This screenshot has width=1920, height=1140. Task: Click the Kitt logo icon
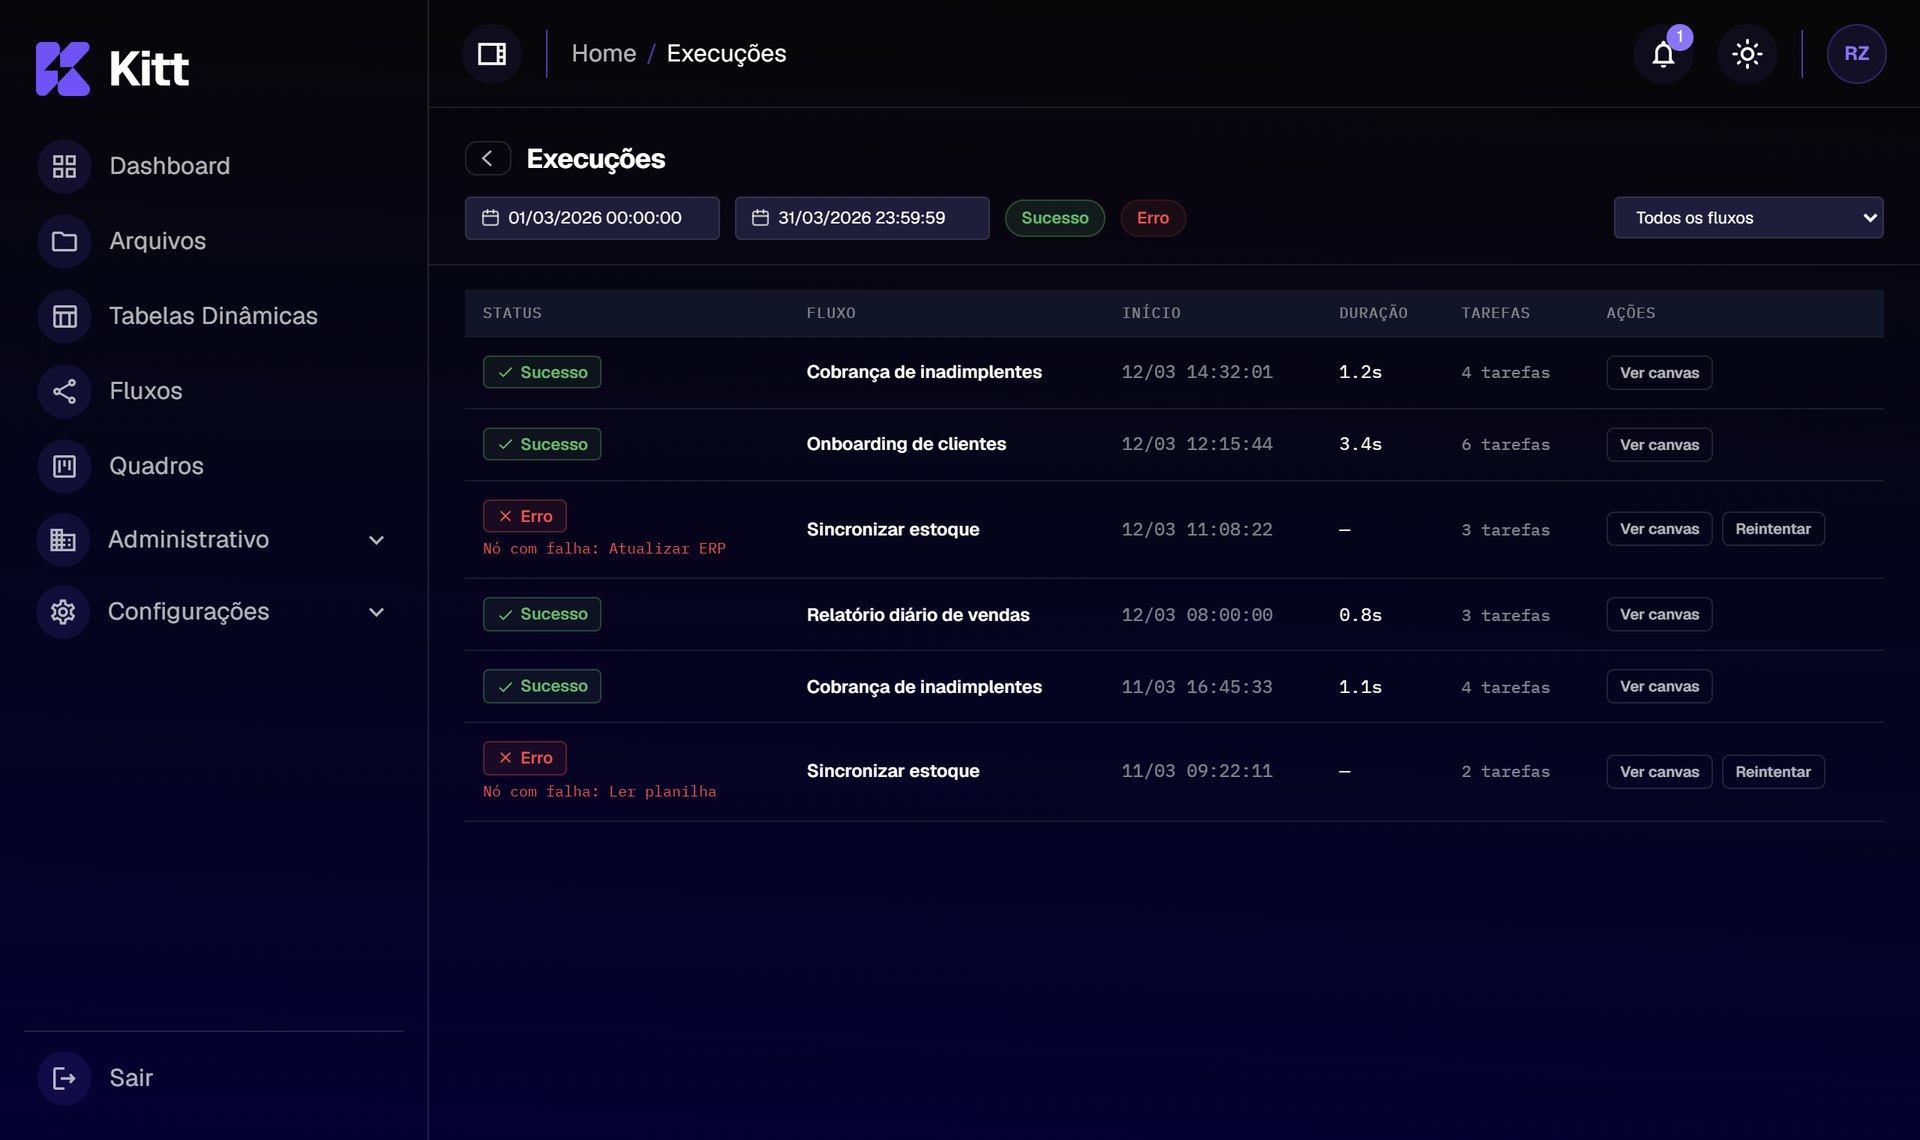(63, 69)
